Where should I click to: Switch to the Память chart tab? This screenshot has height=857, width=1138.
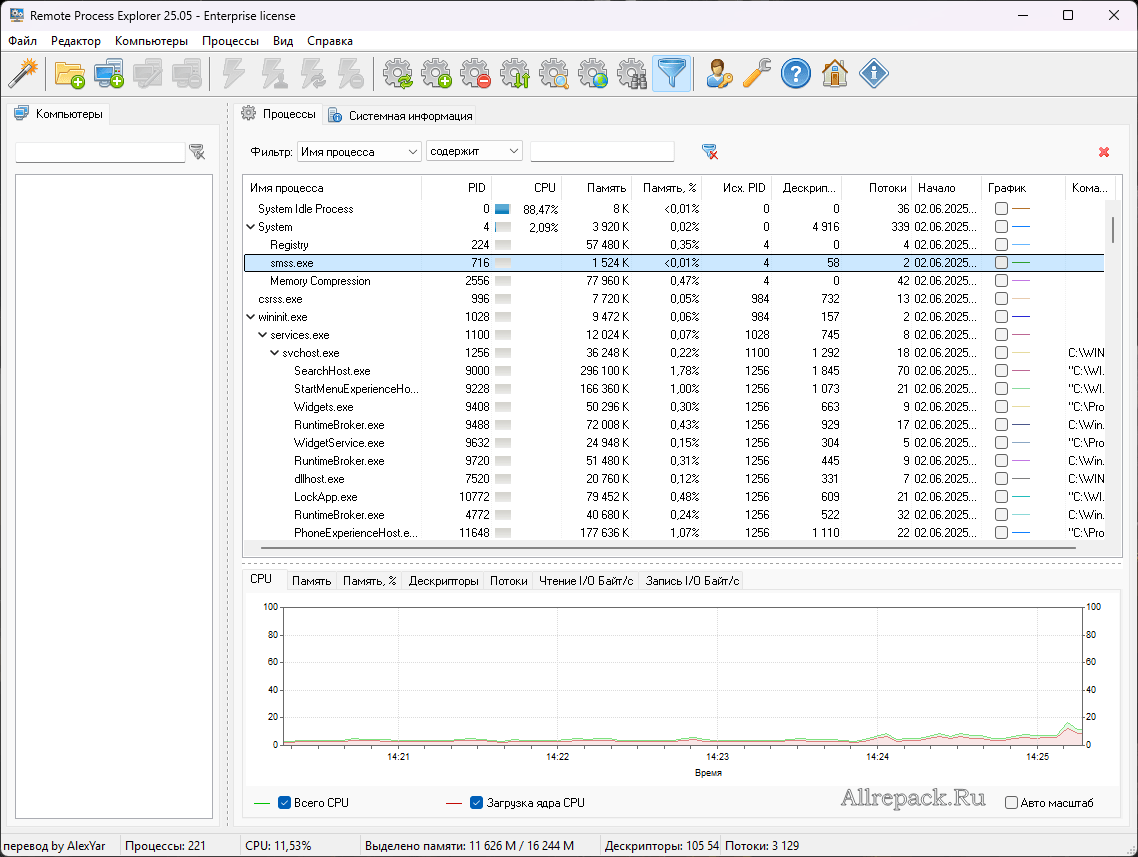[311, 581]
